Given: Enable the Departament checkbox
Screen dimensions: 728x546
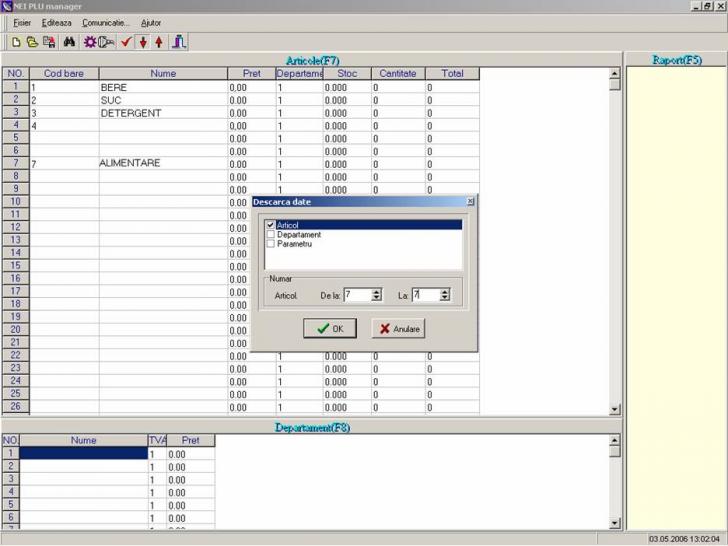Looking at the screenshot, I should tap(271, 234).
